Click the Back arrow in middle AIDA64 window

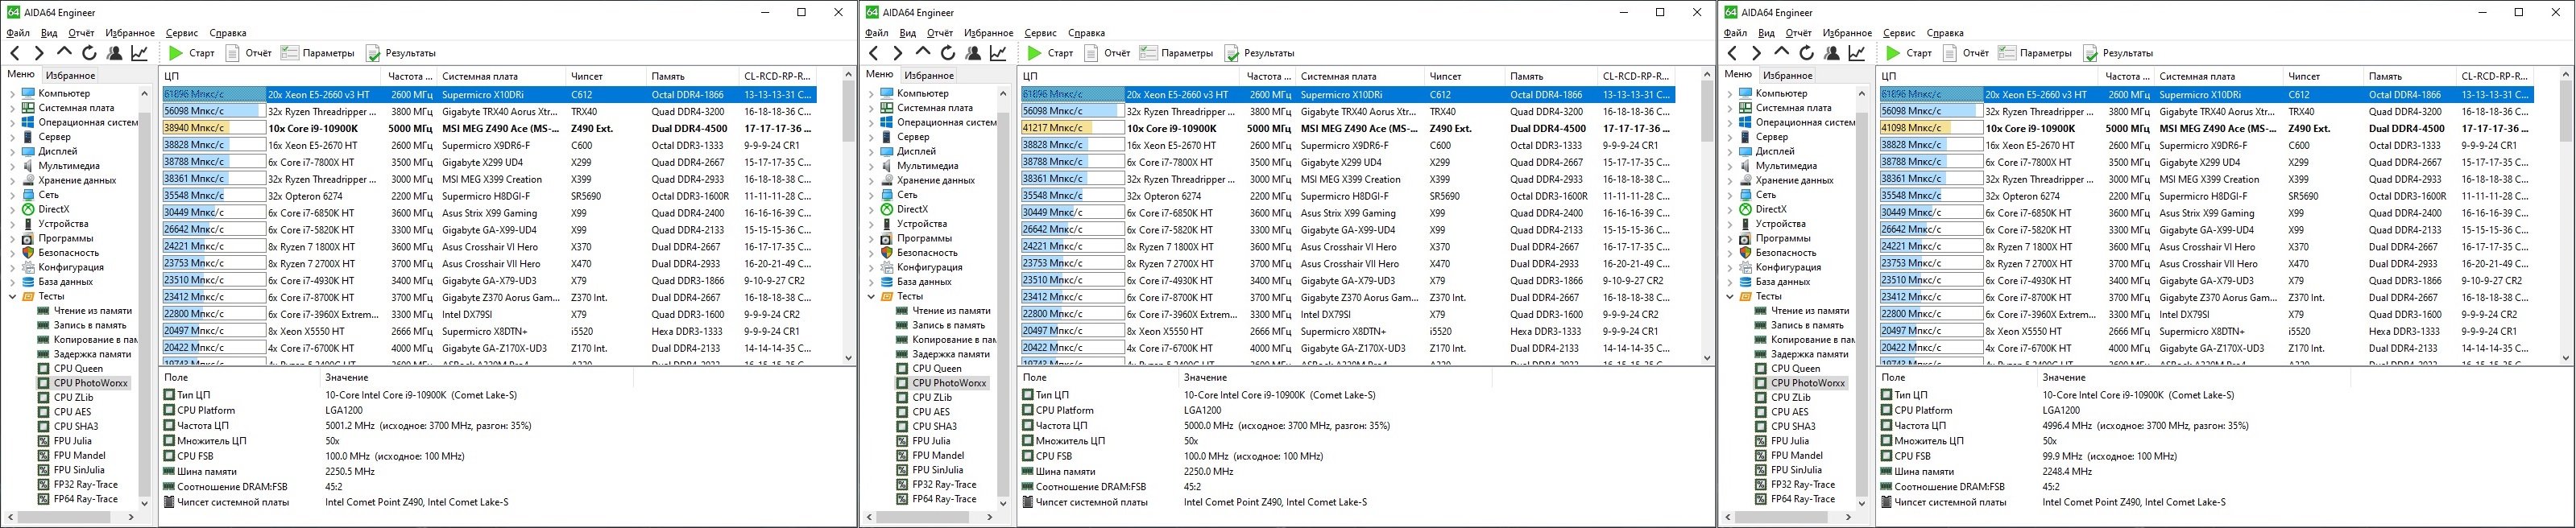[874, 53]
